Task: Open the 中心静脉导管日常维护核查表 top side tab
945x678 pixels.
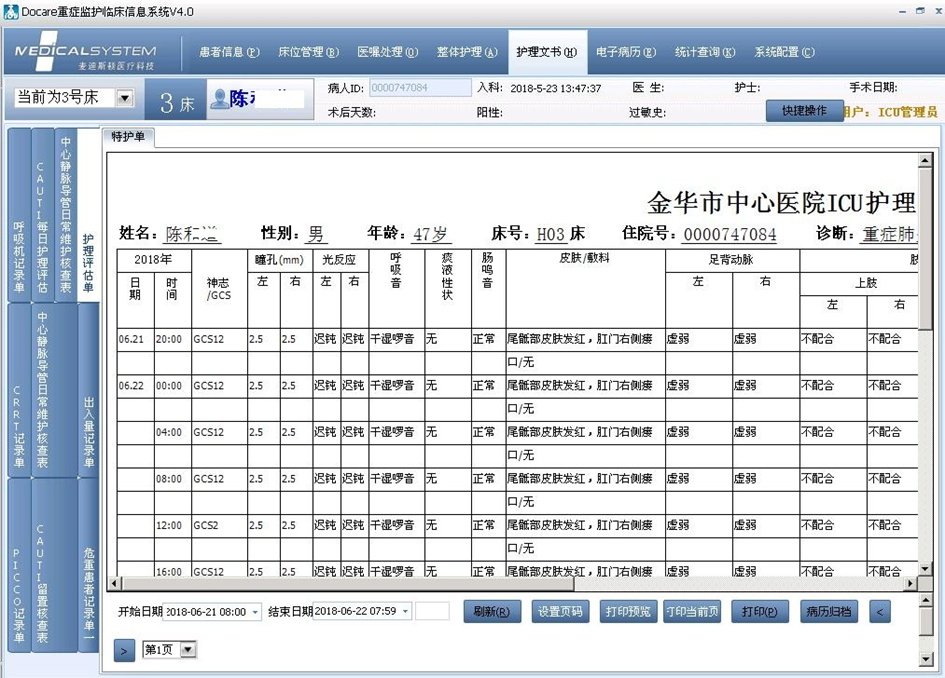Action: (66, 214)
